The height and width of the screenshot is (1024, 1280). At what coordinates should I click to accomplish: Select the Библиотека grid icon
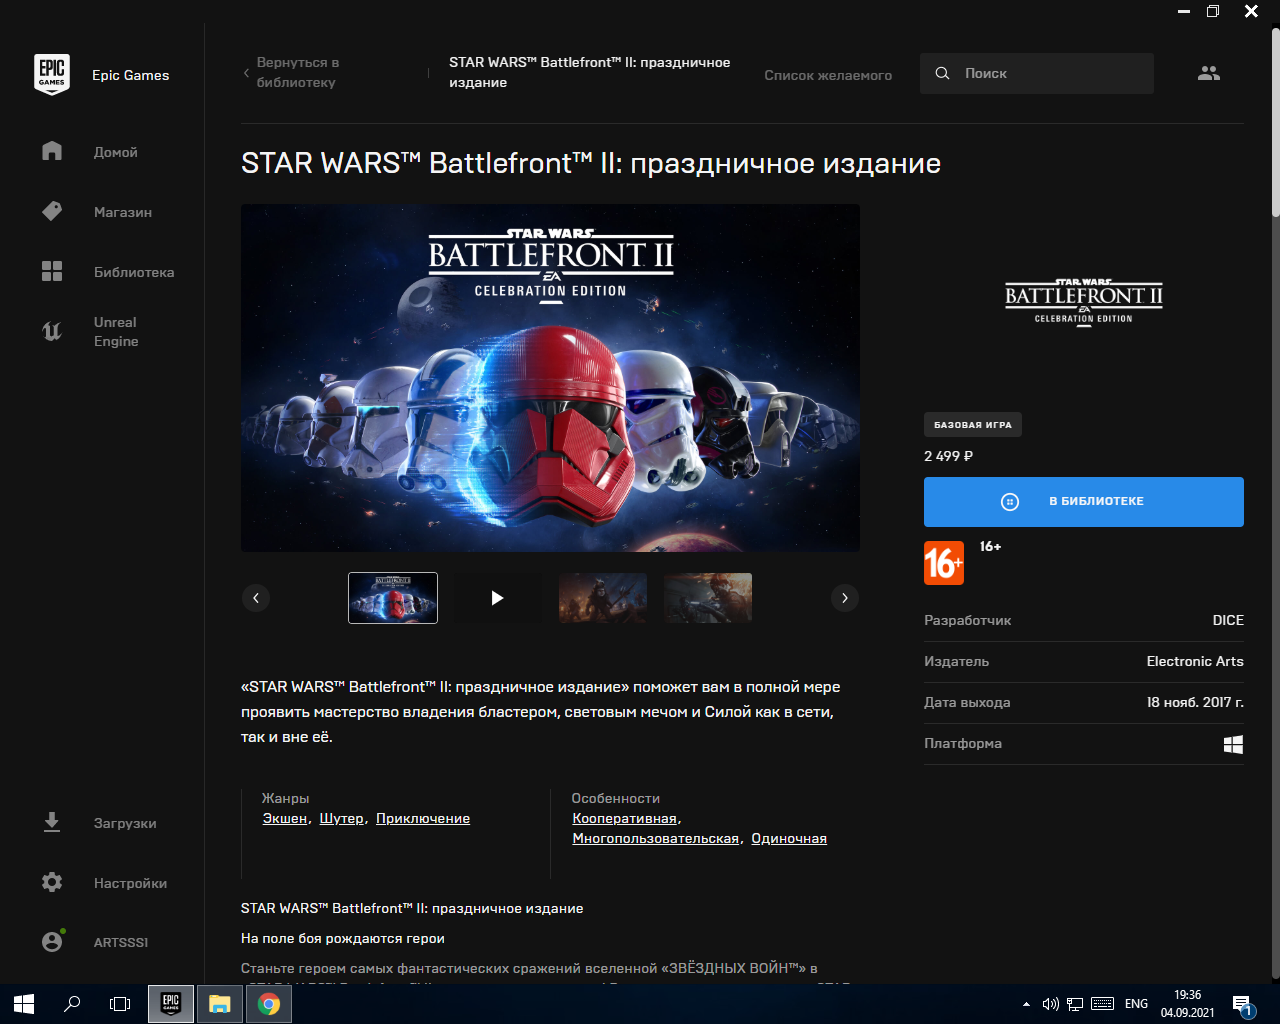[52, 271]
